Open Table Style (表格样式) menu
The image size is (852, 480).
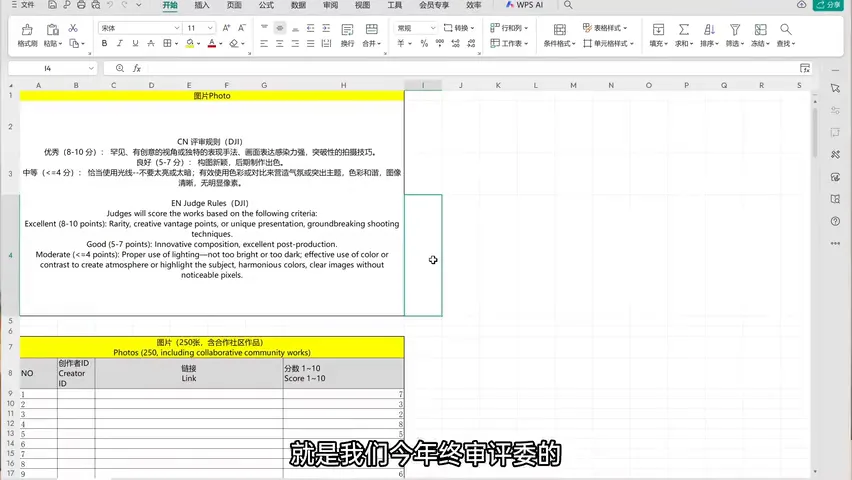click(x=605, y=28)
